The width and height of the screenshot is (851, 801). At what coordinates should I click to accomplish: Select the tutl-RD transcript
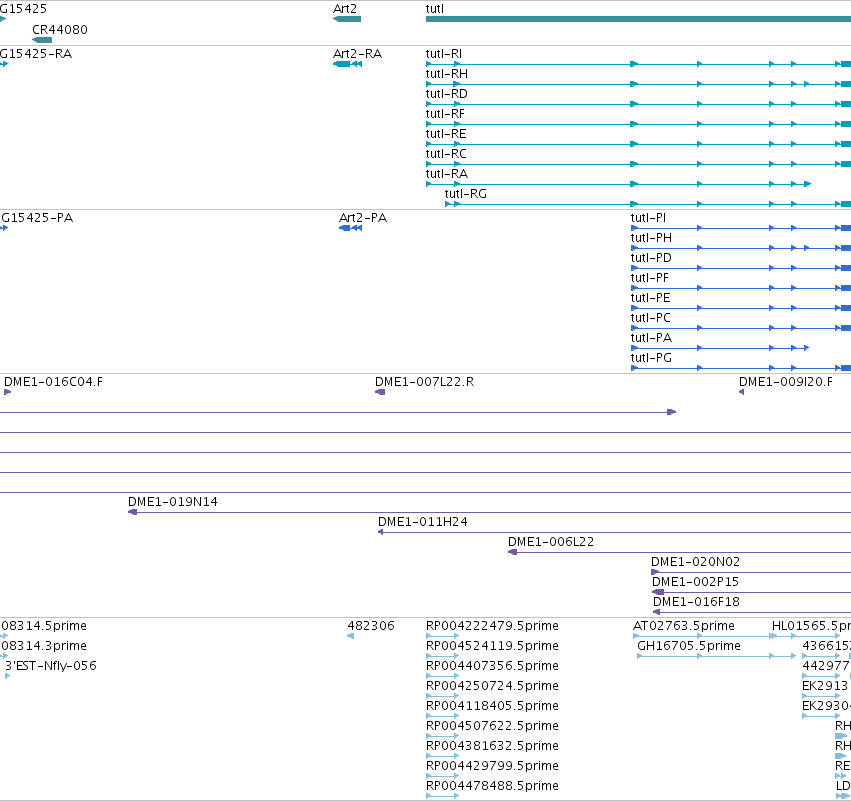638,104
